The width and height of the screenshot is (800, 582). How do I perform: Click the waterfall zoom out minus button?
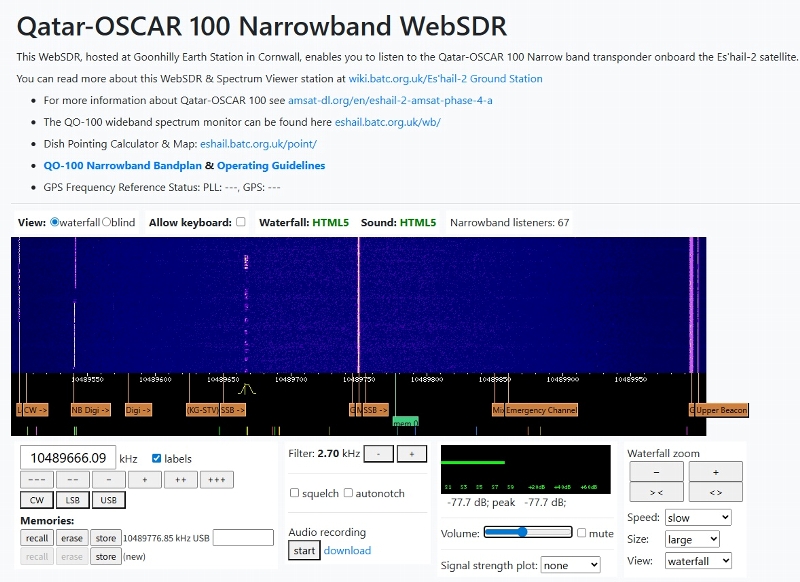coord(655,472)
